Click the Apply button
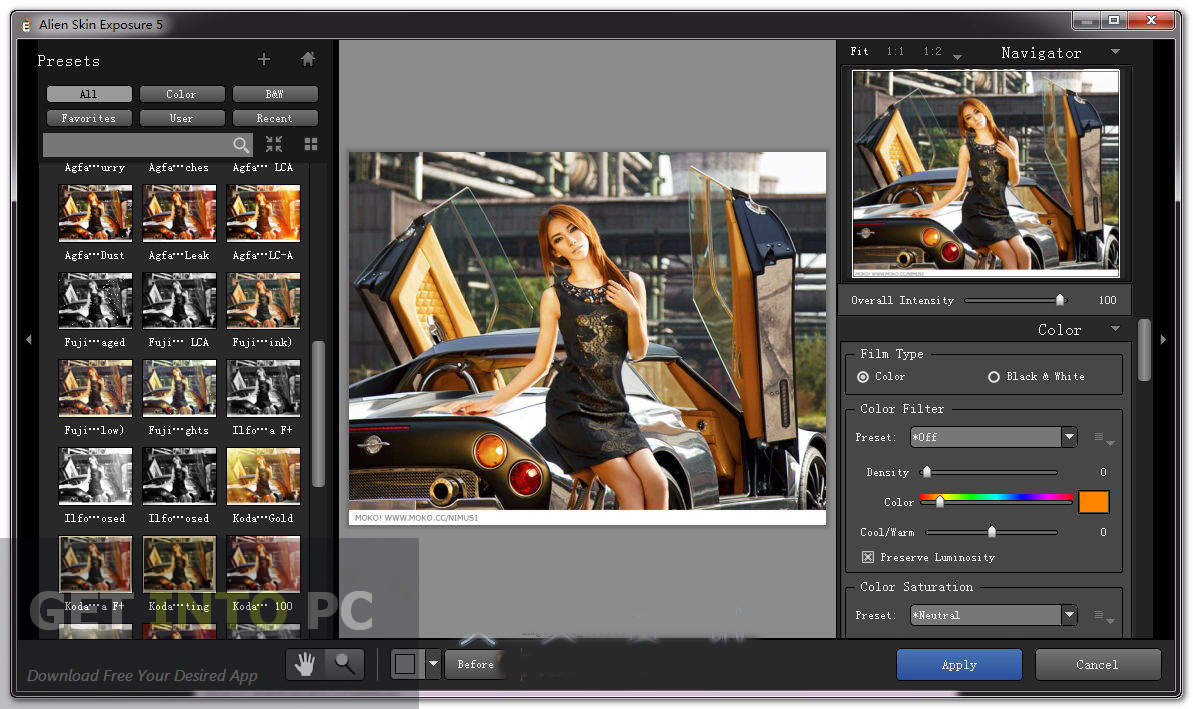 click(959, 665)
